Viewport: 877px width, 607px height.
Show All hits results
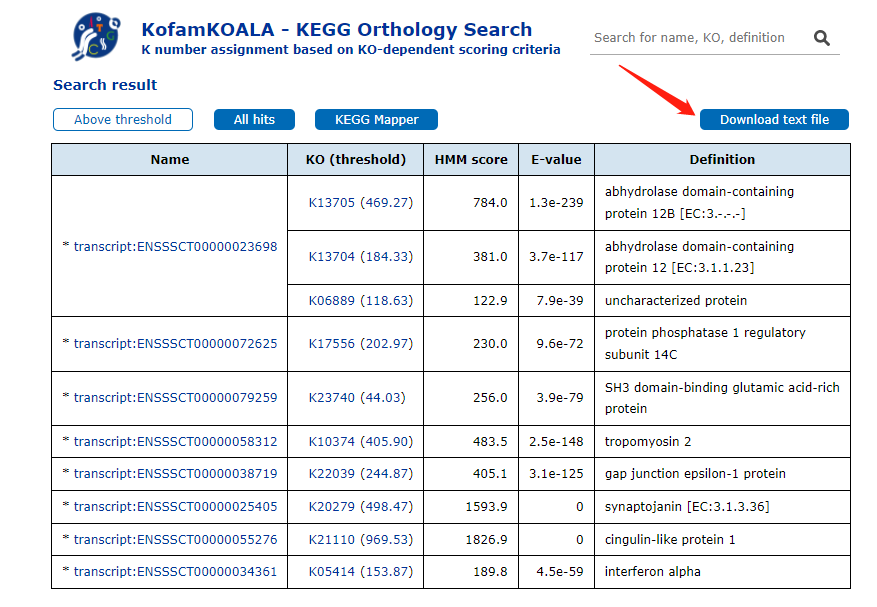coord(254,120)
